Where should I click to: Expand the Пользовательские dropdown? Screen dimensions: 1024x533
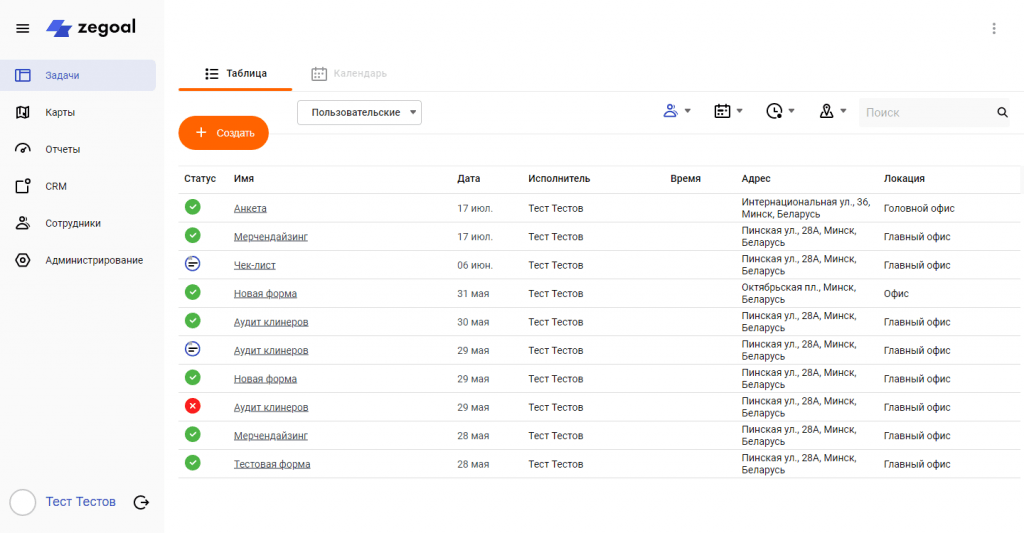coord(359,113)
